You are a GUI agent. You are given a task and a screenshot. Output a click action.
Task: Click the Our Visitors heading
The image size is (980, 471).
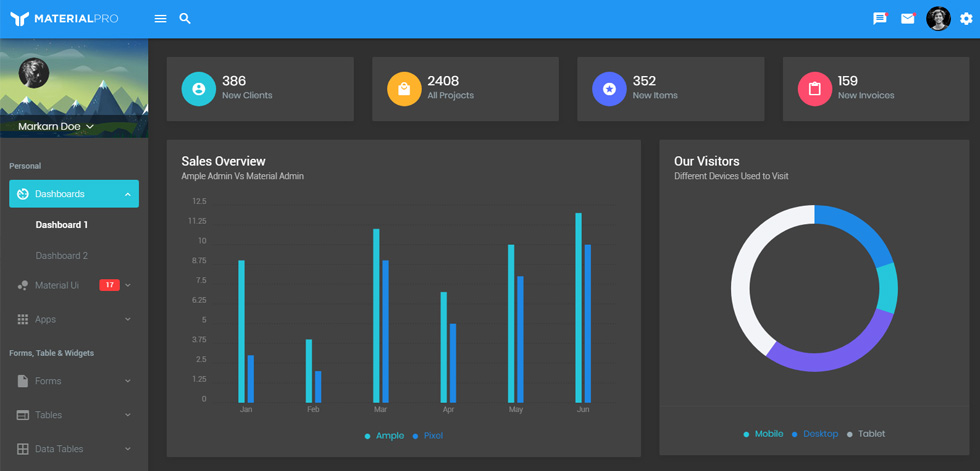707,161
